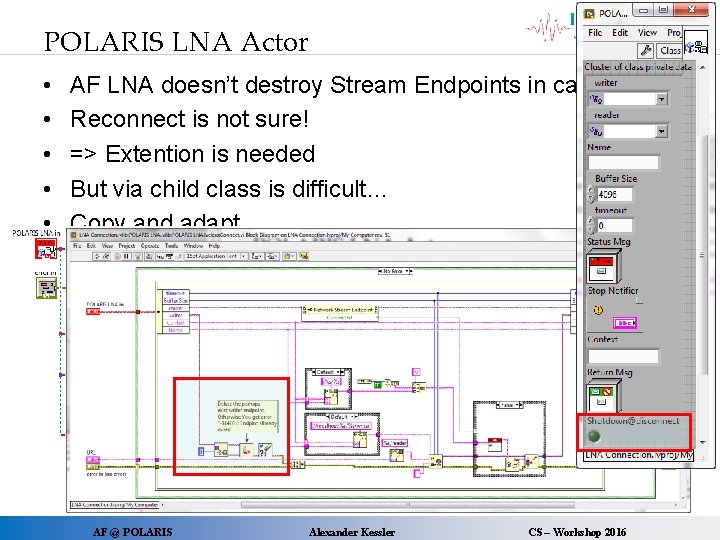Click scroll down arrow of class window
Image resolution: width=720 pixels, height=540 pixels.
pyautogui.click(x=703, y=442)
